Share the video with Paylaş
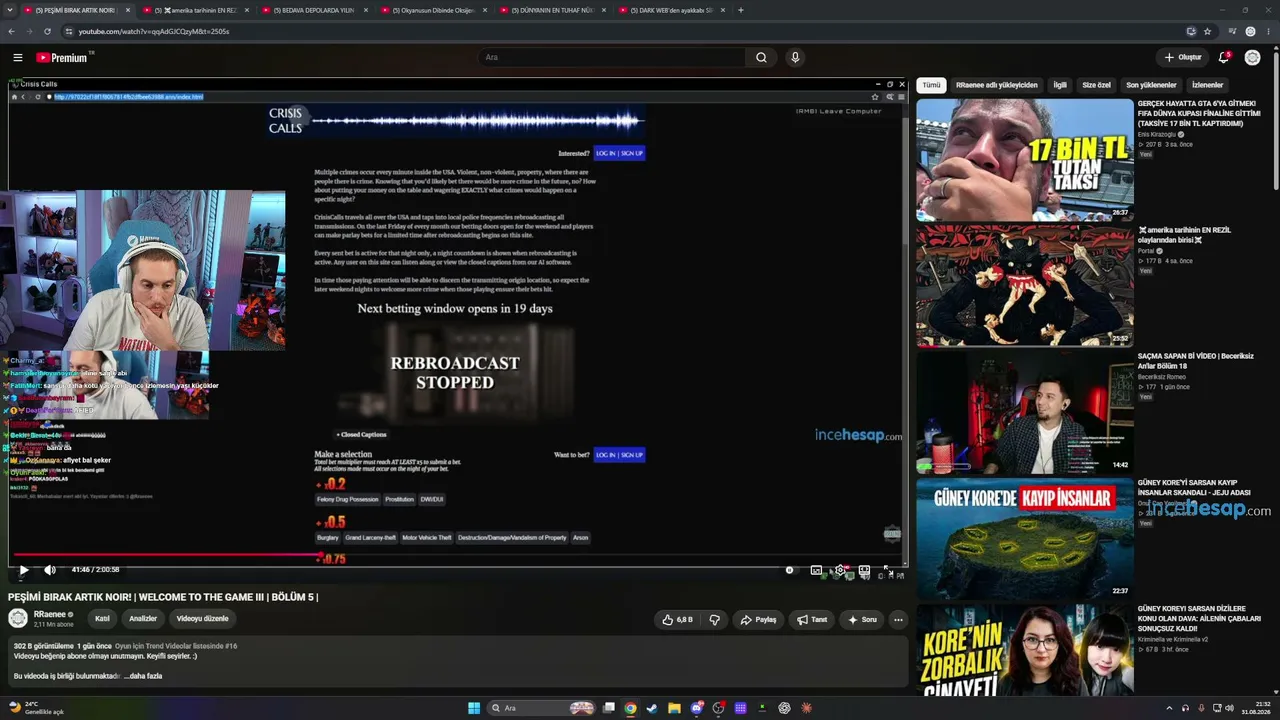This screenshot has width=1280, height=720. (758, 620)
